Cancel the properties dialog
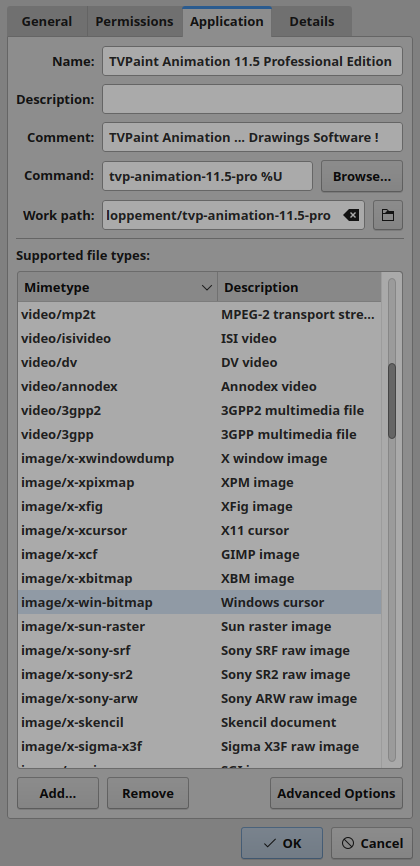This screenshot has height=866, width=420. coord(372,843)
